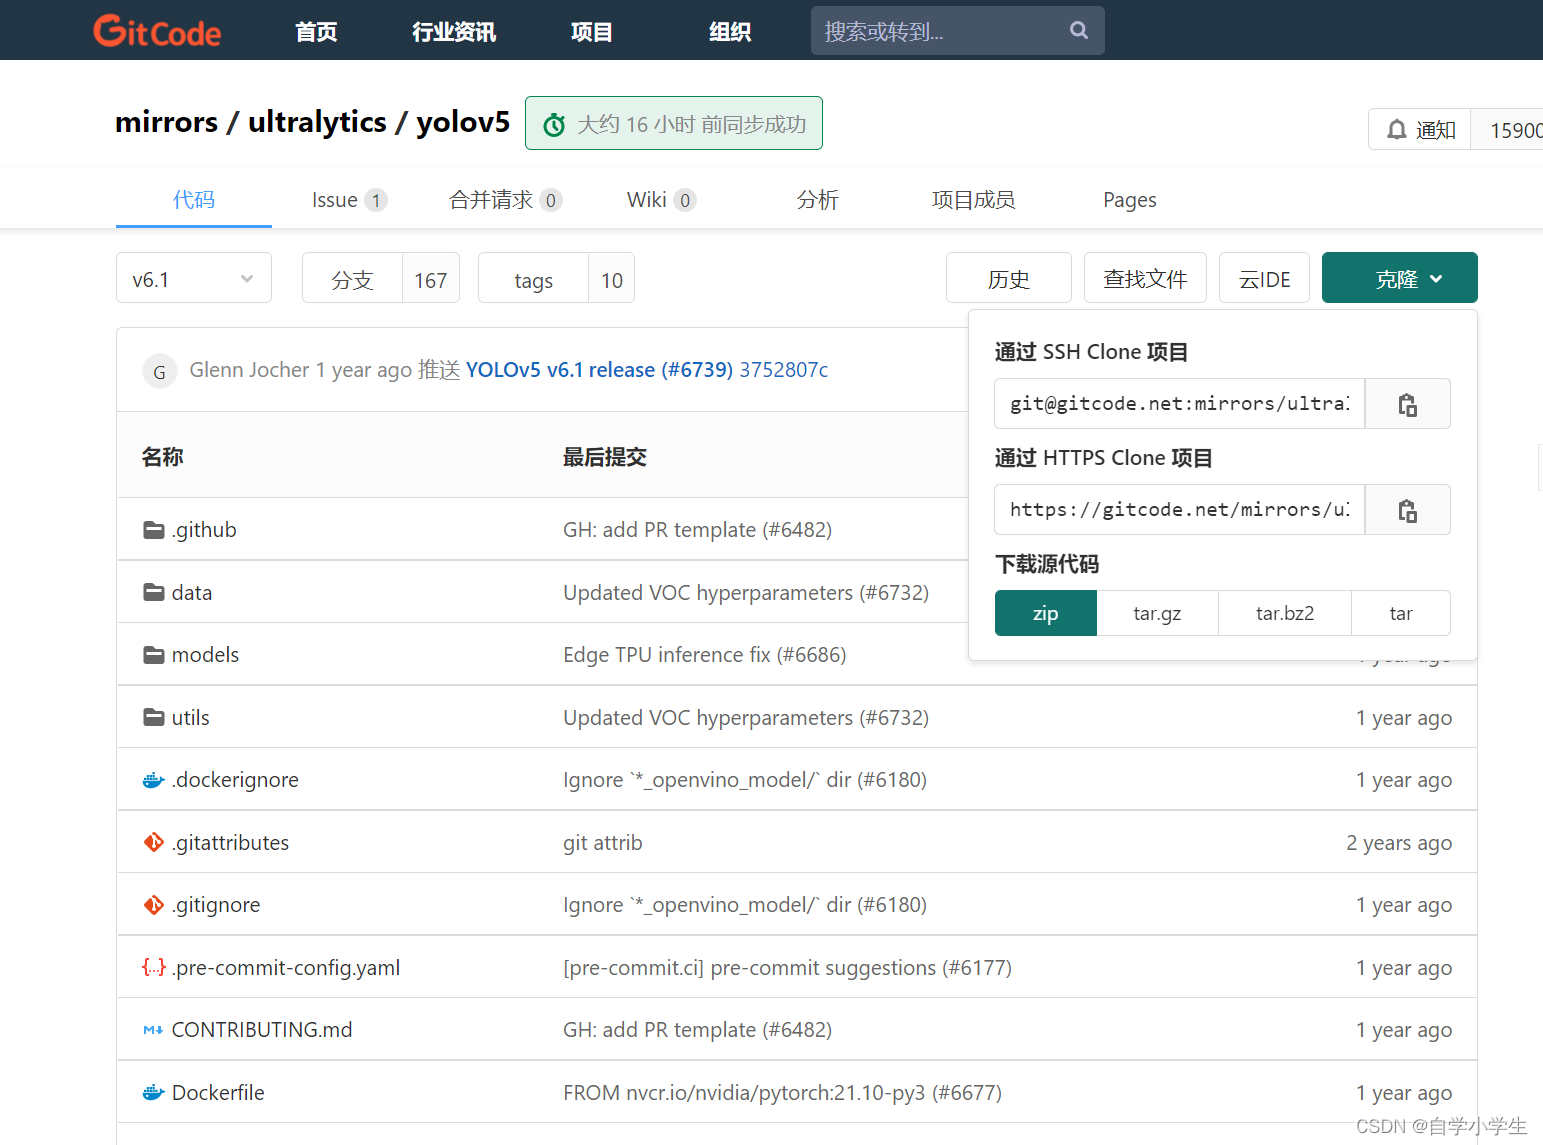Open the Dockerfile file
Screen dimensions: 1543x1145
coord(218,1093)
